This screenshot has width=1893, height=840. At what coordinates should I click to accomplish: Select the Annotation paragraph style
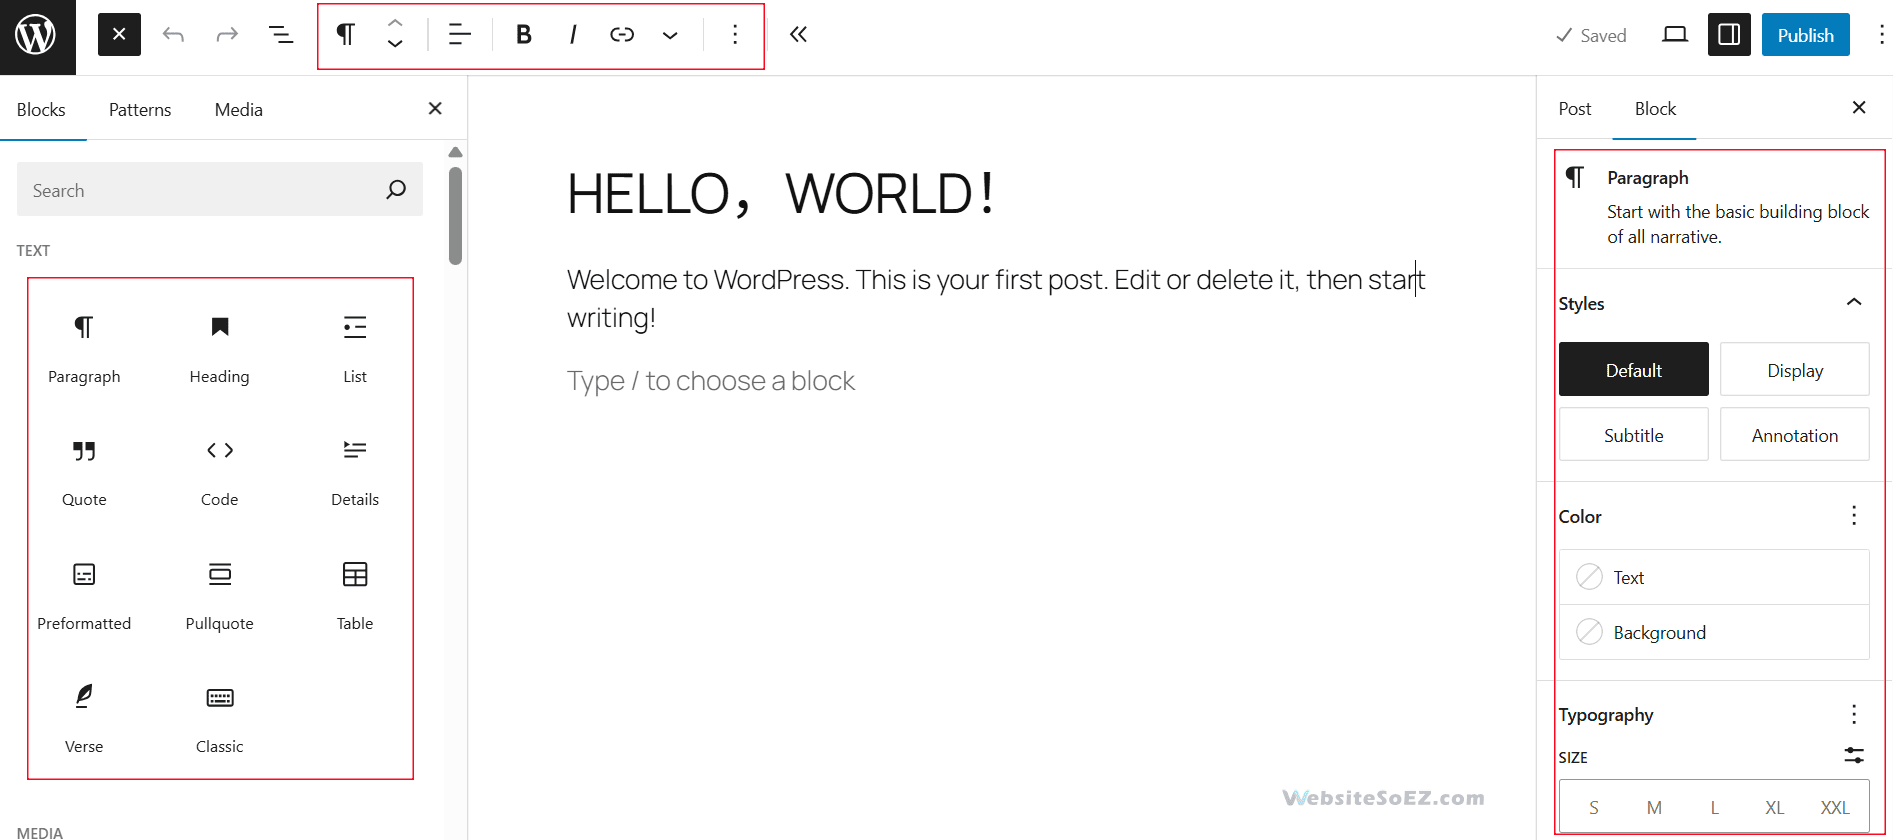tap(1795, 435)
